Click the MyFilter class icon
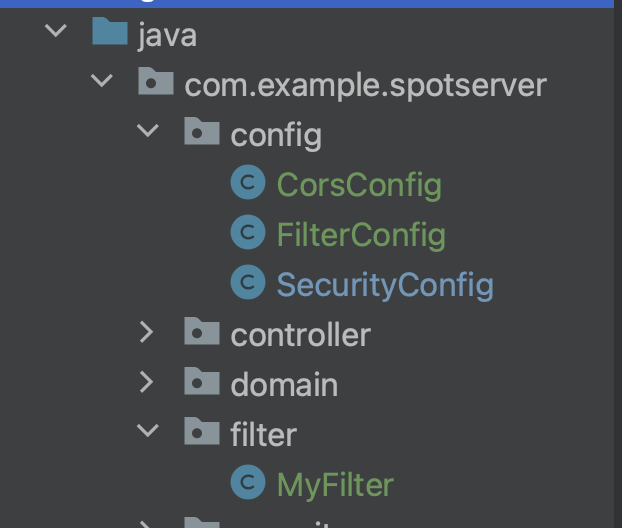Image resolution: width=622 pixels, height=528 pixels. tap(247, 484)
